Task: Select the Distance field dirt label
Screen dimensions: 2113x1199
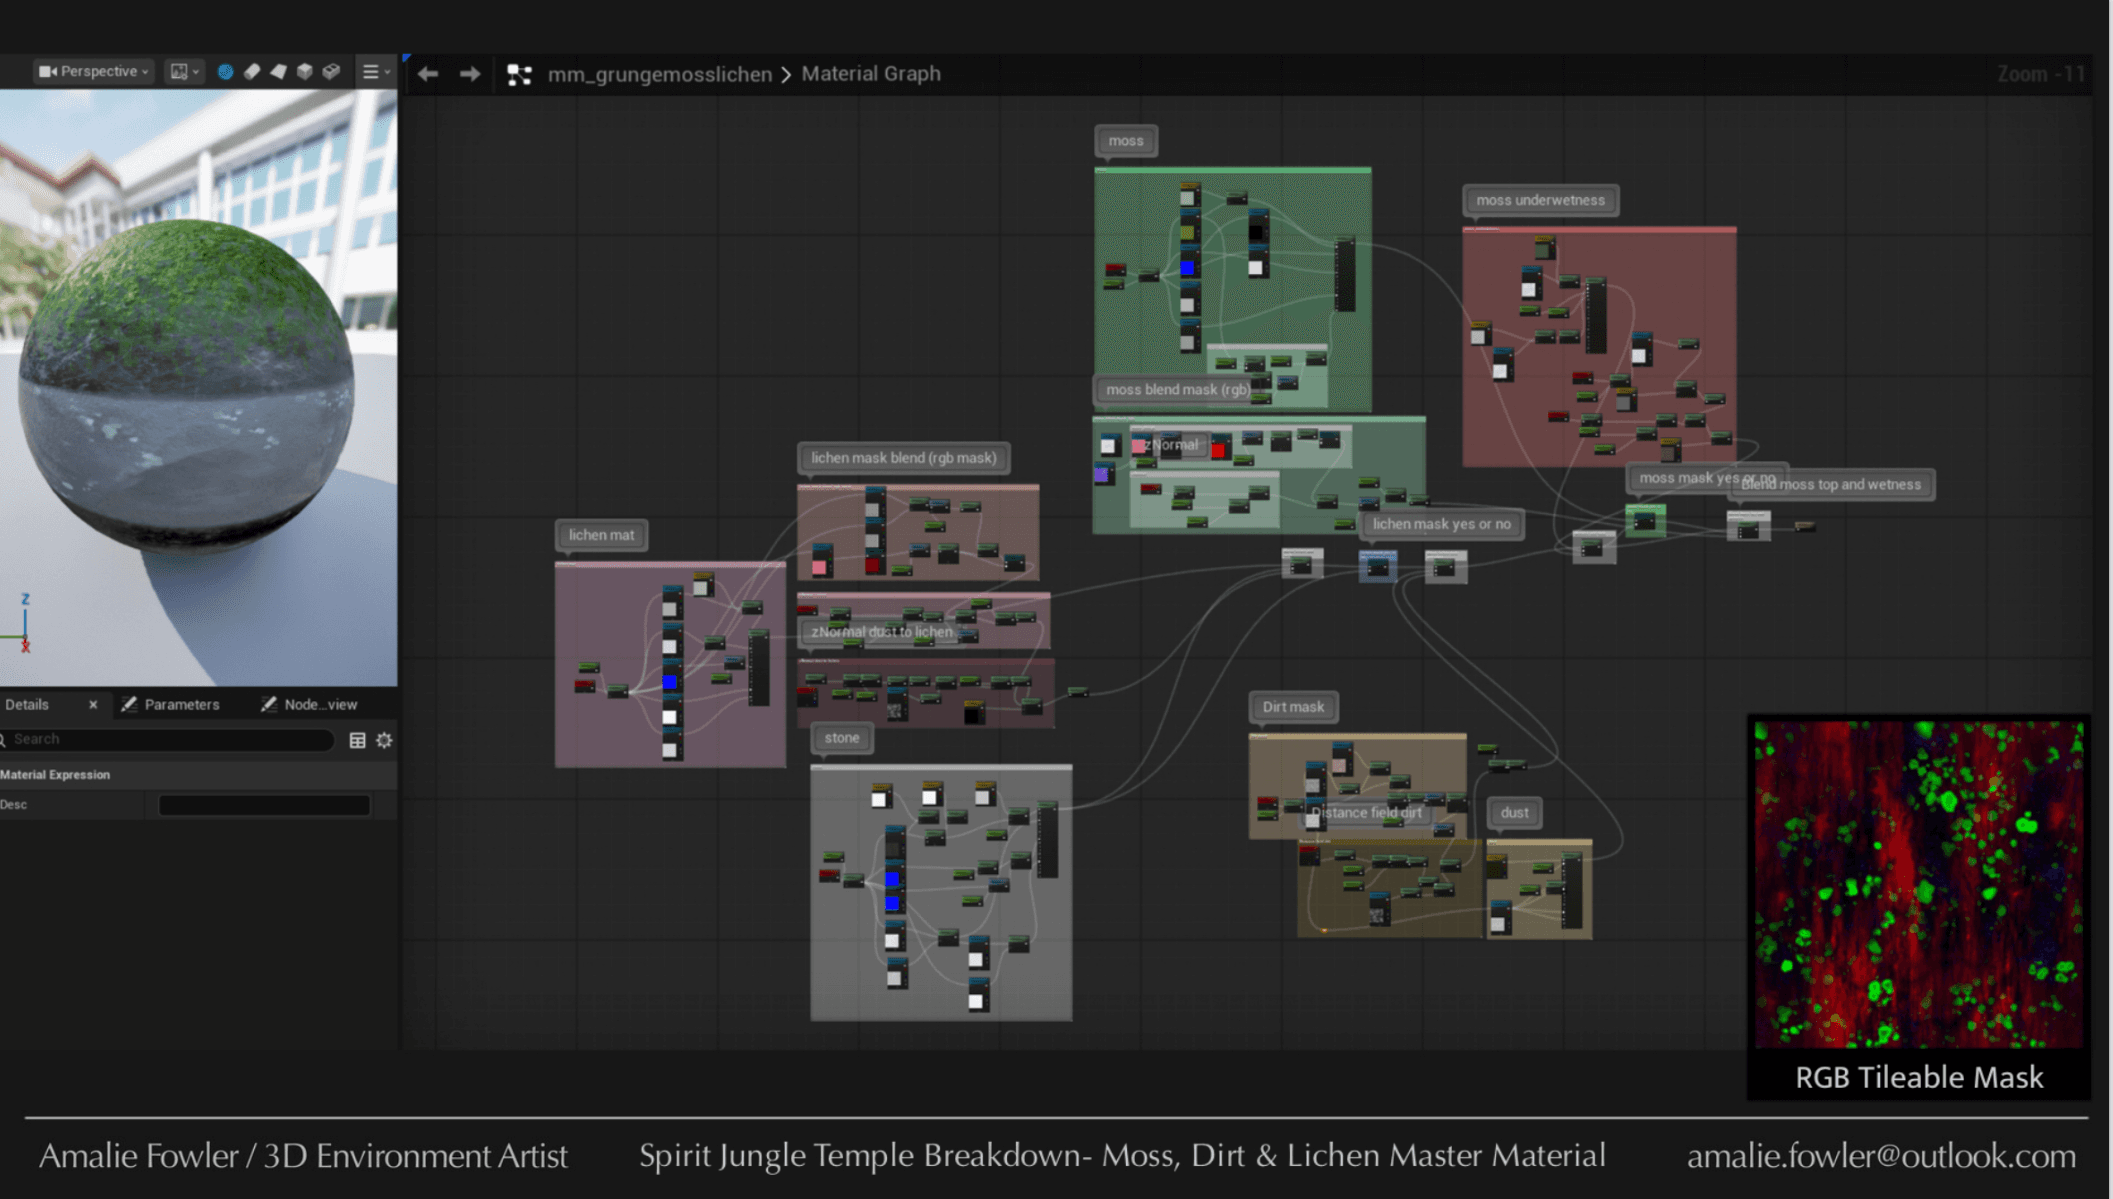Action: pos(1366,812)
